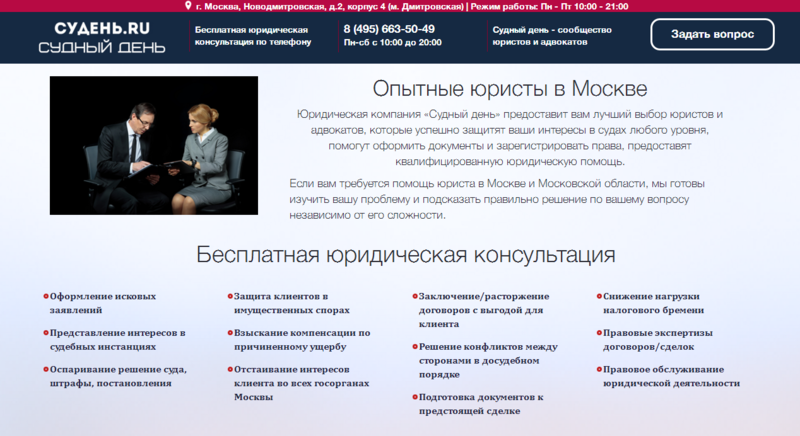Select item Правовые экспертизы договоров/сделок
Screen dimensions: 800x436
click(x=658, y=340)
